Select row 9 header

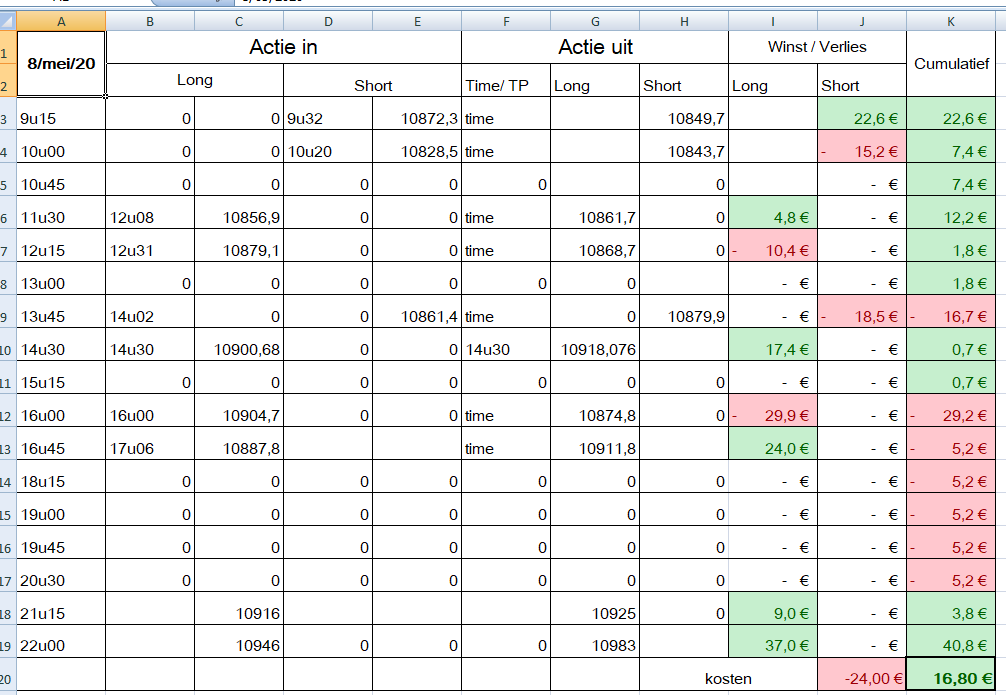tap(8, 316)
